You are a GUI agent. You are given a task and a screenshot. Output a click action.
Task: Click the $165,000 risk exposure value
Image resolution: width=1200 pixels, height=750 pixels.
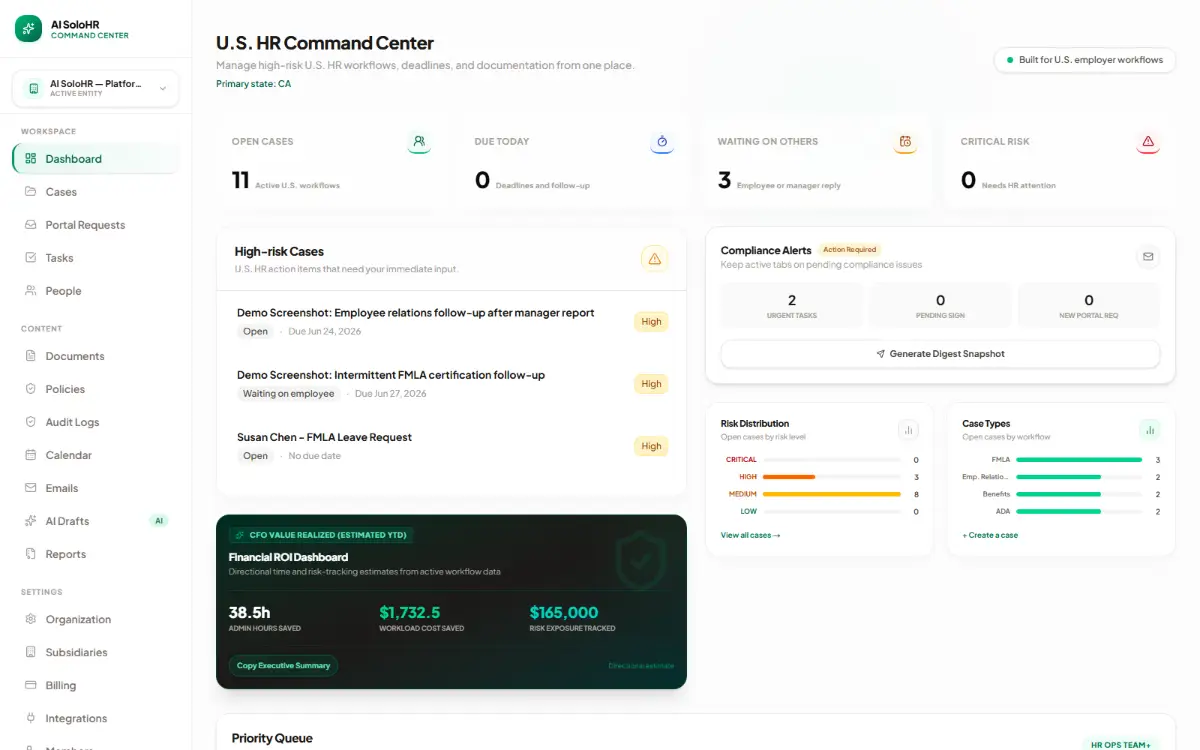564,612
